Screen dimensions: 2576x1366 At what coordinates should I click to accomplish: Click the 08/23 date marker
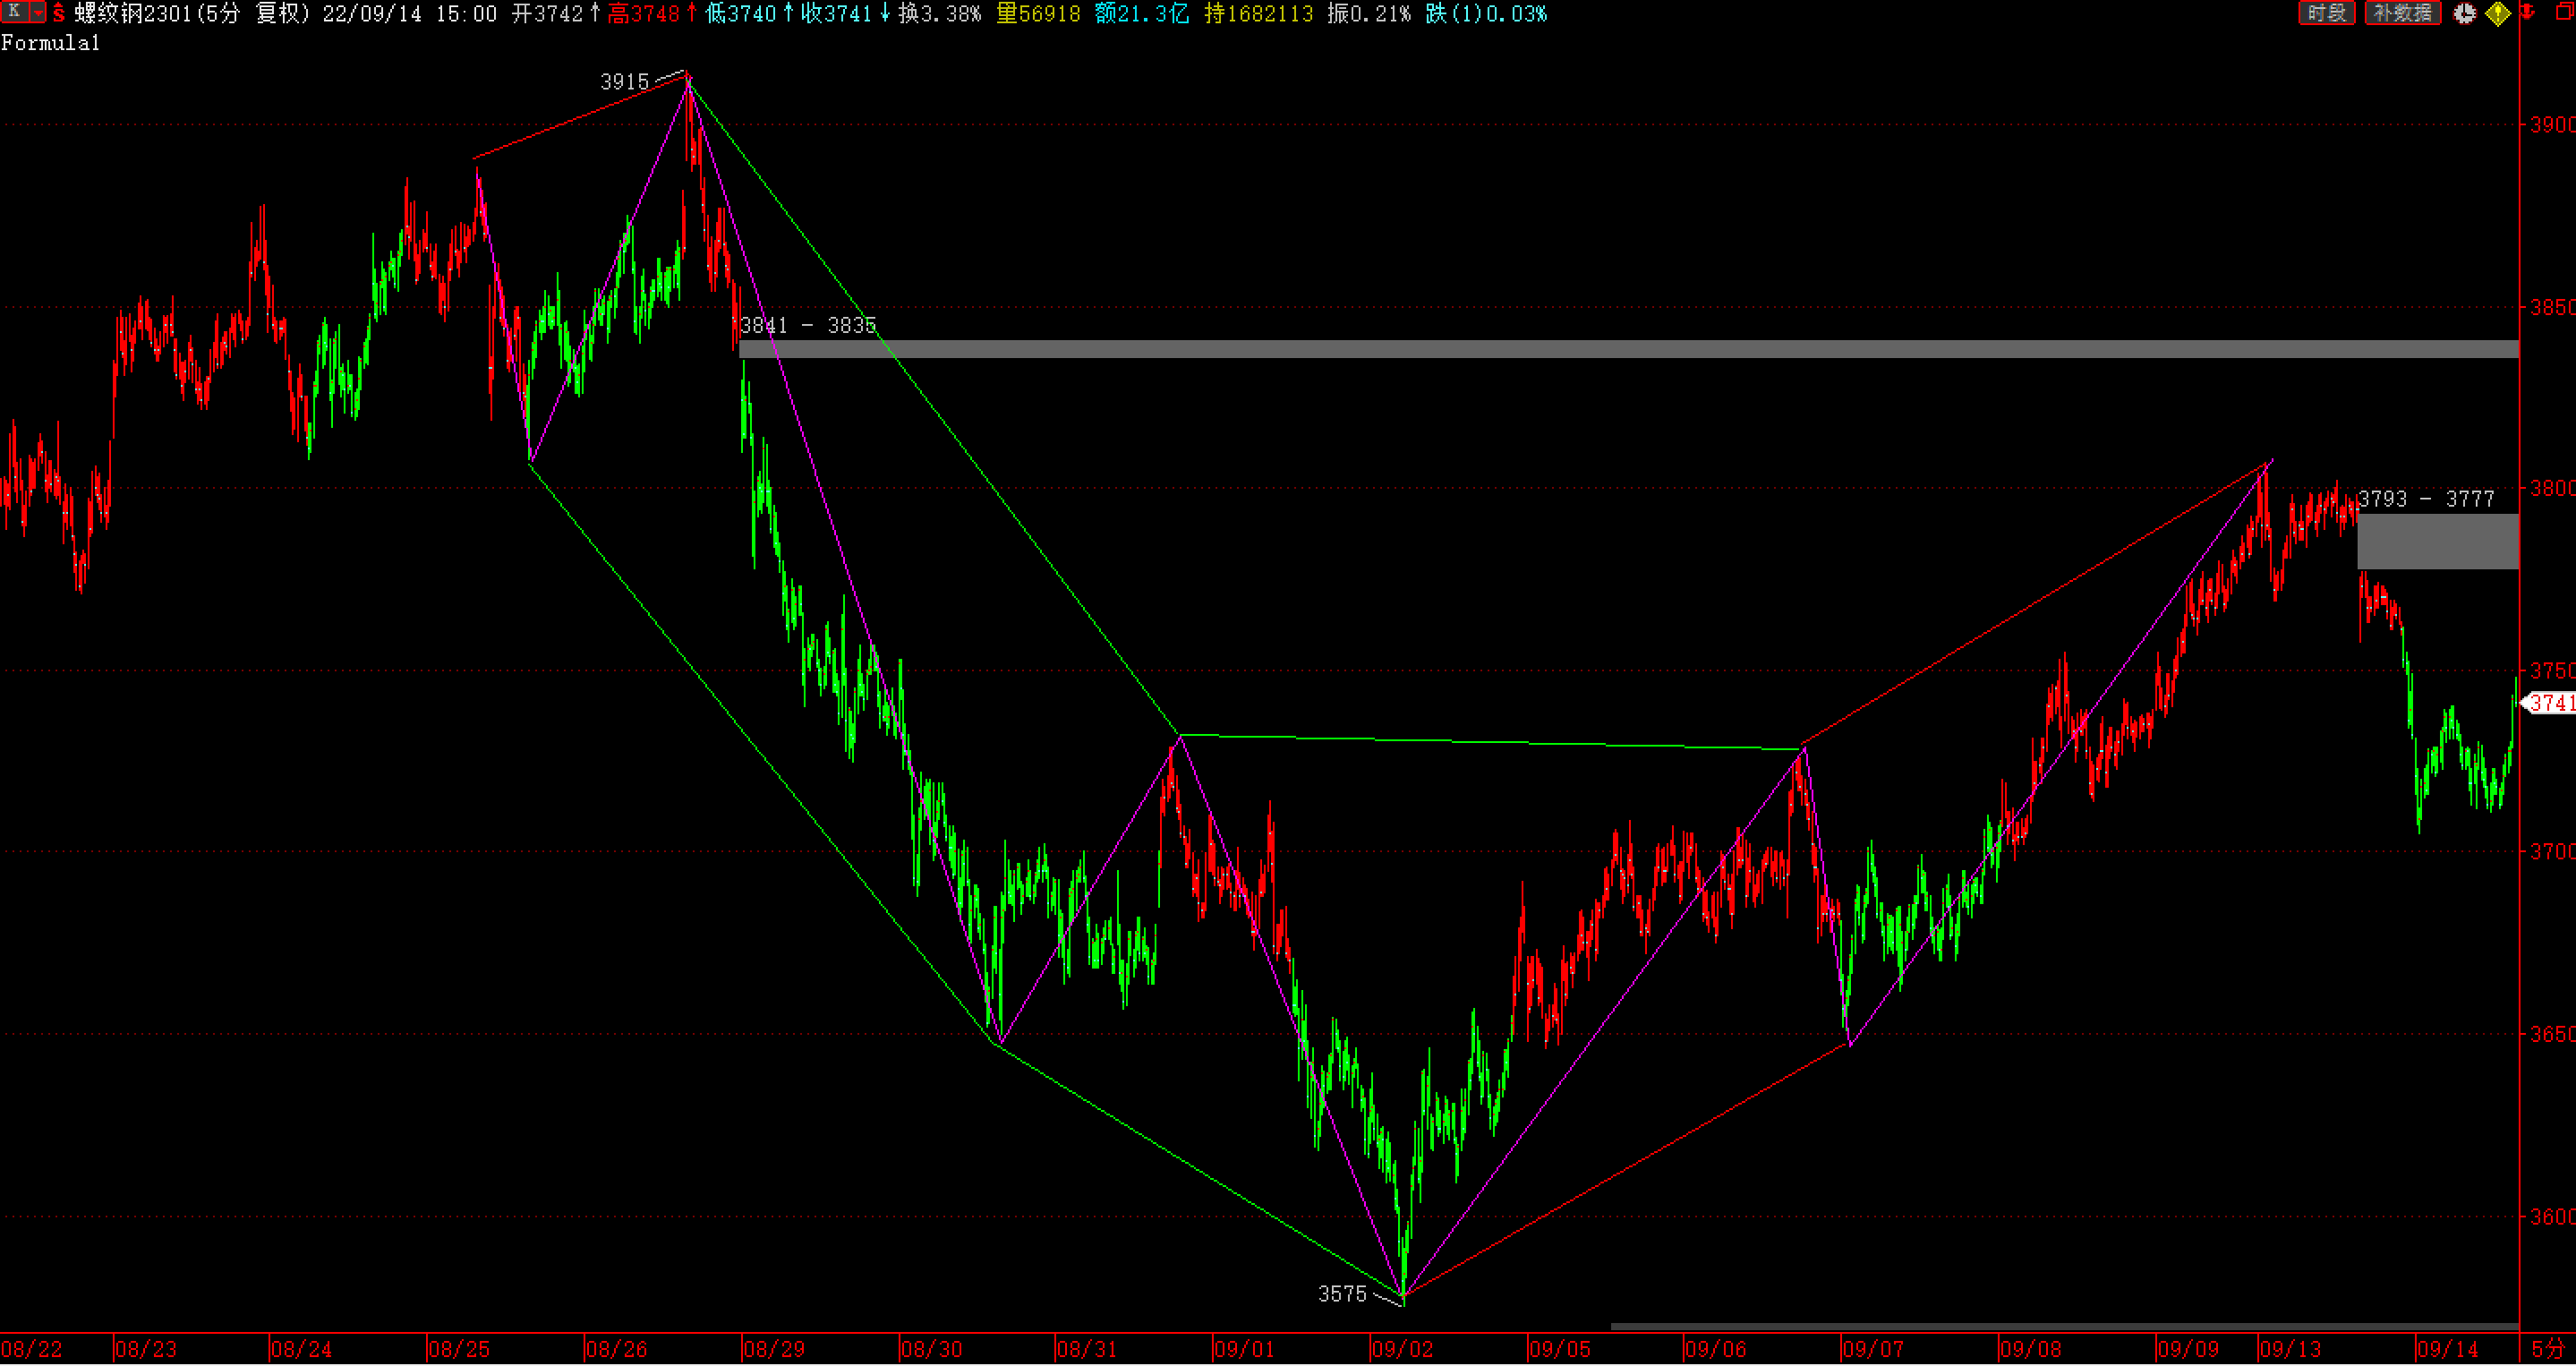[x=146, y=1350]
